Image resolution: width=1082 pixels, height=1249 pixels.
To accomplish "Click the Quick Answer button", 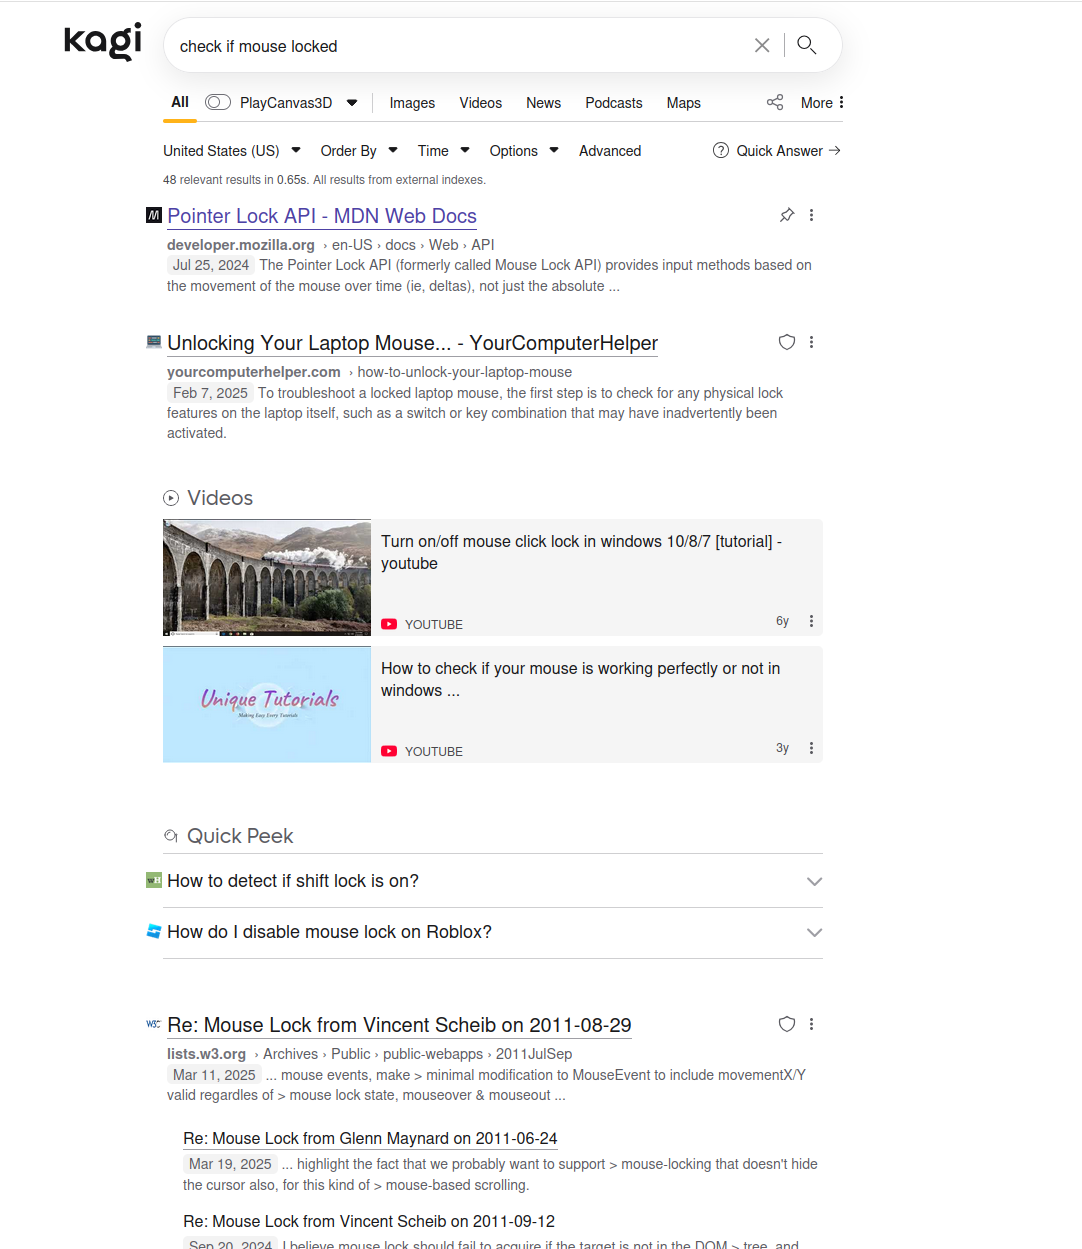I will coord(777,151).
